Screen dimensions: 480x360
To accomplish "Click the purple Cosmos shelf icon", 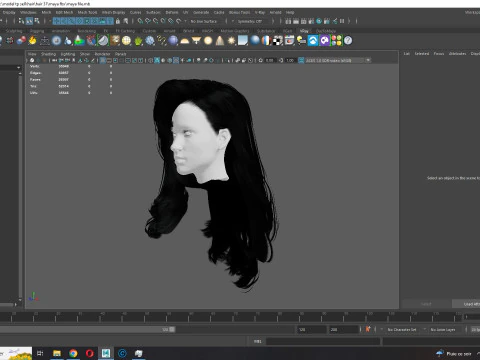I will click(x=324, y=41).
